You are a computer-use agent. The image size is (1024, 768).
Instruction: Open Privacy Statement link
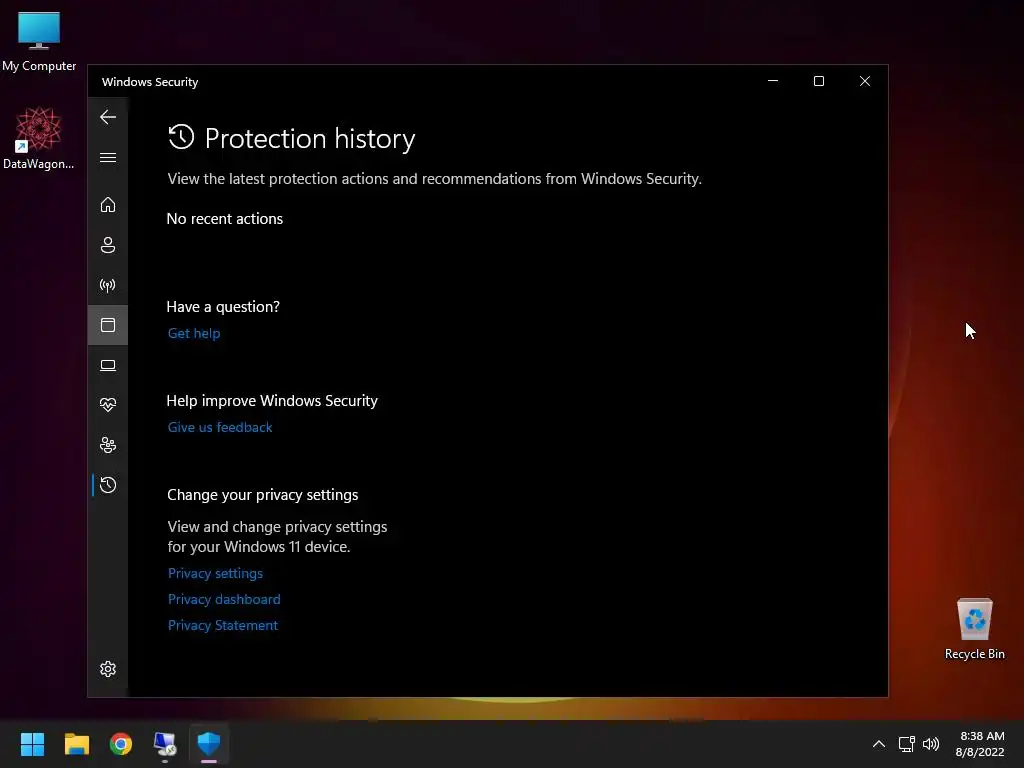click(x=223, y=626)
